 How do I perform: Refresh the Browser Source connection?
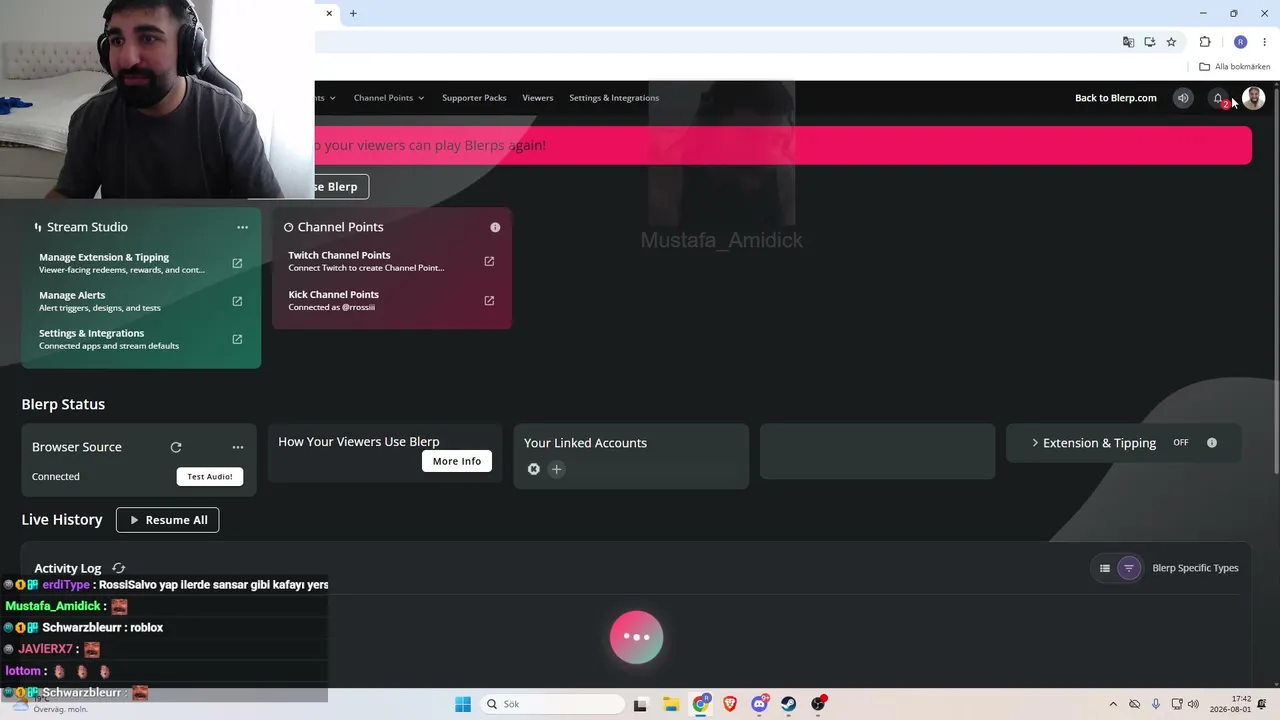(x=176, y=447)
